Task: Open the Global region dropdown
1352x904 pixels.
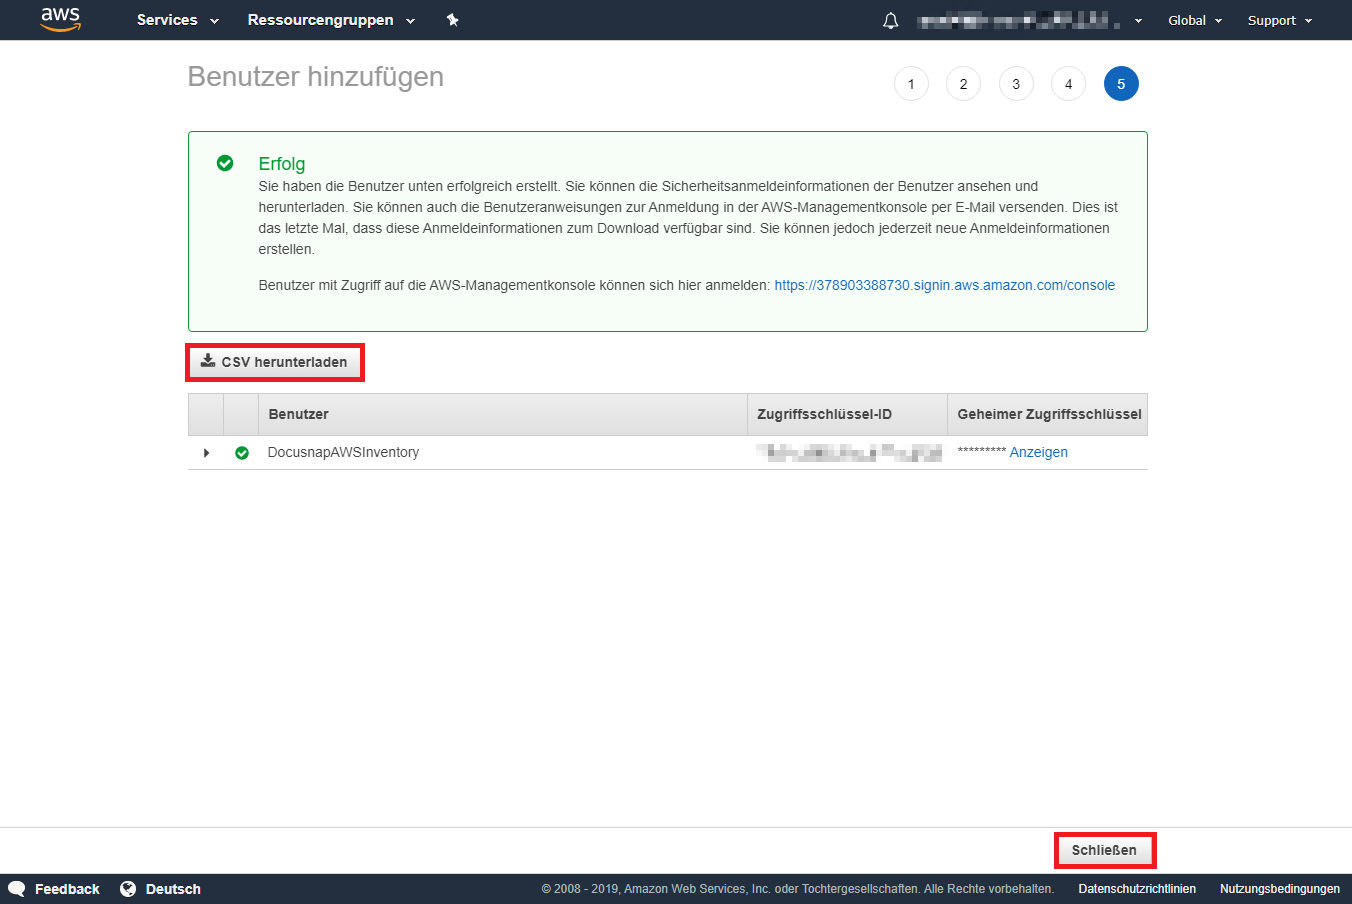Action: (1195, 20)
